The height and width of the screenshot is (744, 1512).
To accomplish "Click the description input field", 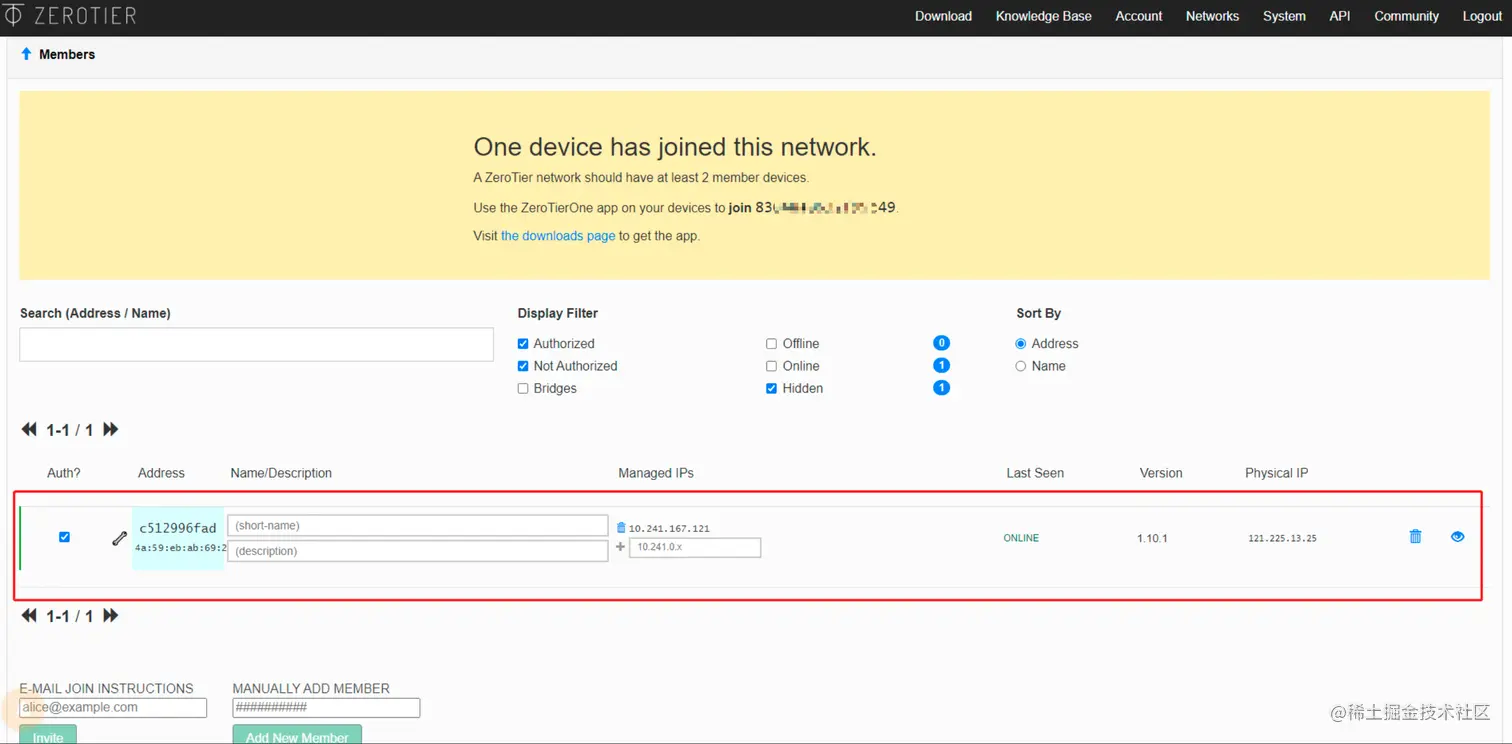I will click(x=418, y=551).
